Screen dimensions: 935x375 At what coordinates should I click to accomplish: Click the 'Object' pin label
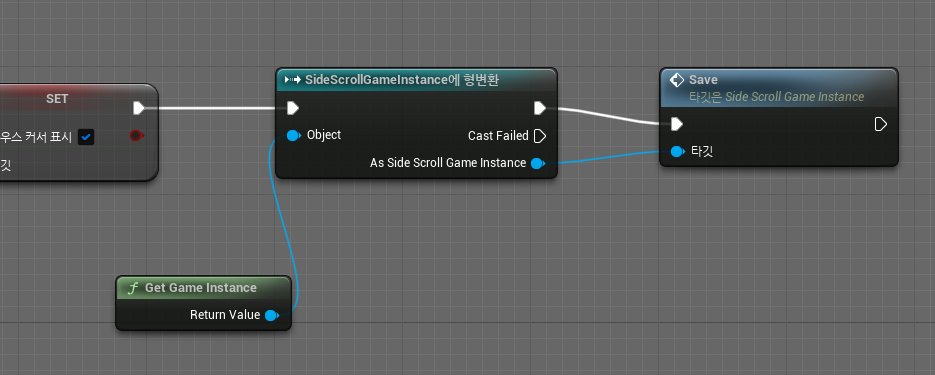(324, 135)
